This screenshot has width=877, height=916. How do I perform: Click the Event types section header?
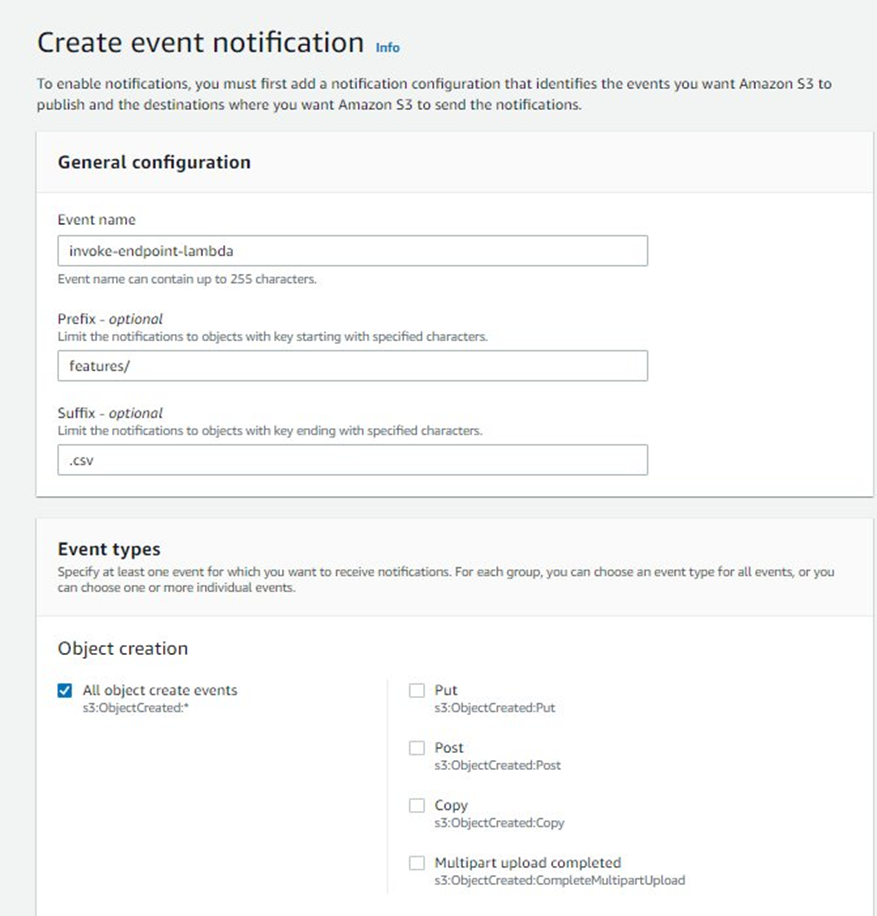[x=109, y=549]
